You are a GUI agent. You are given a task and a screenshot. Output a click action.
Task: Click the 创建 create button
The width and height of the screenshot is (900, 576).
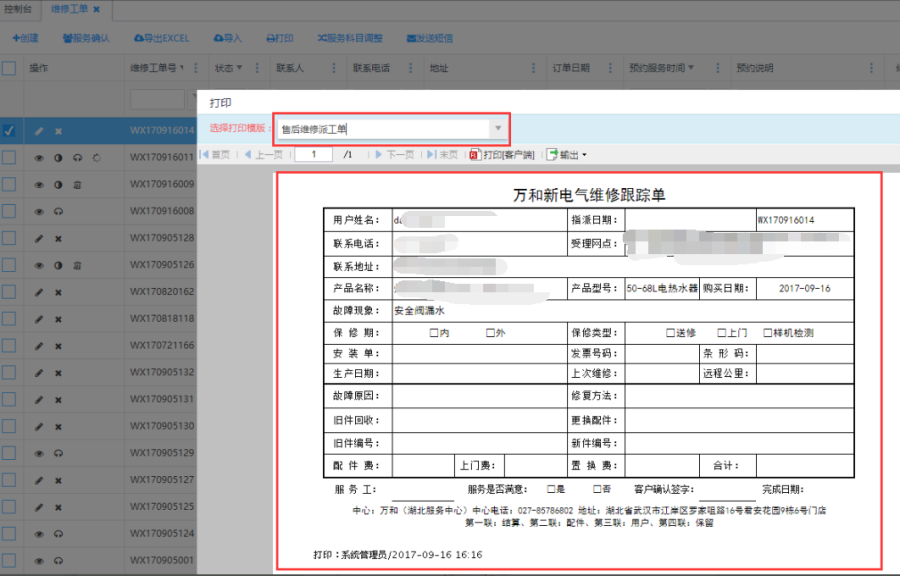[x=25, y=38]
